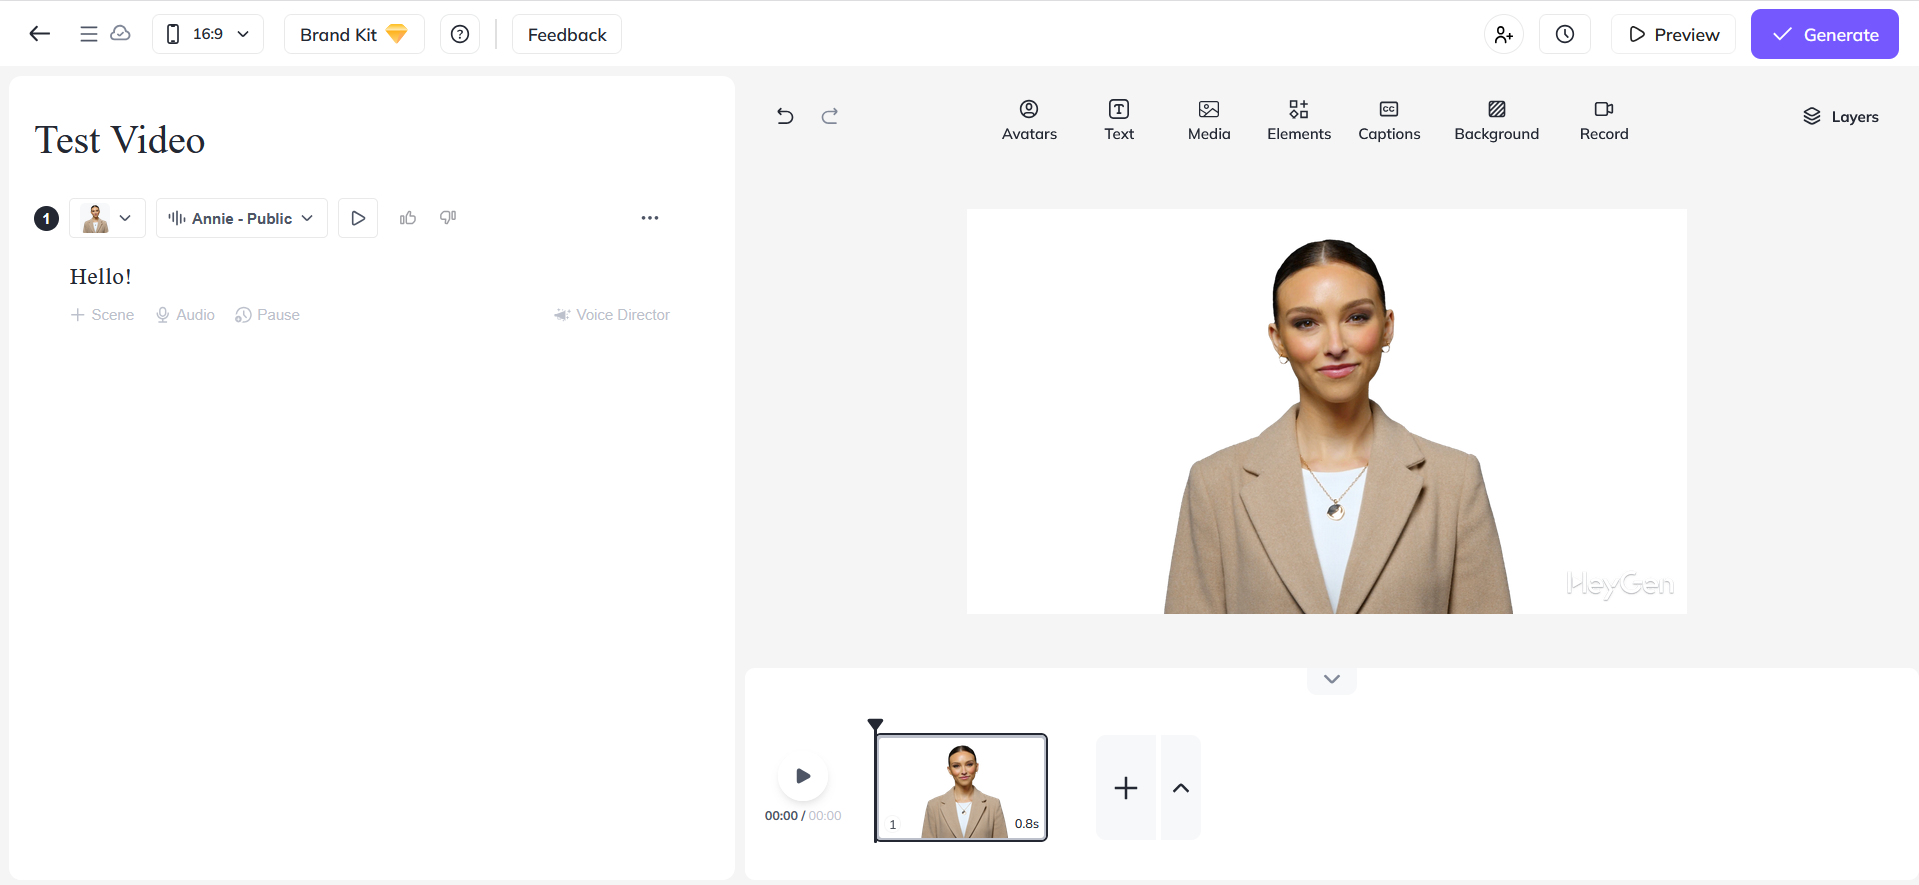Preview the video

[1673, 34]
